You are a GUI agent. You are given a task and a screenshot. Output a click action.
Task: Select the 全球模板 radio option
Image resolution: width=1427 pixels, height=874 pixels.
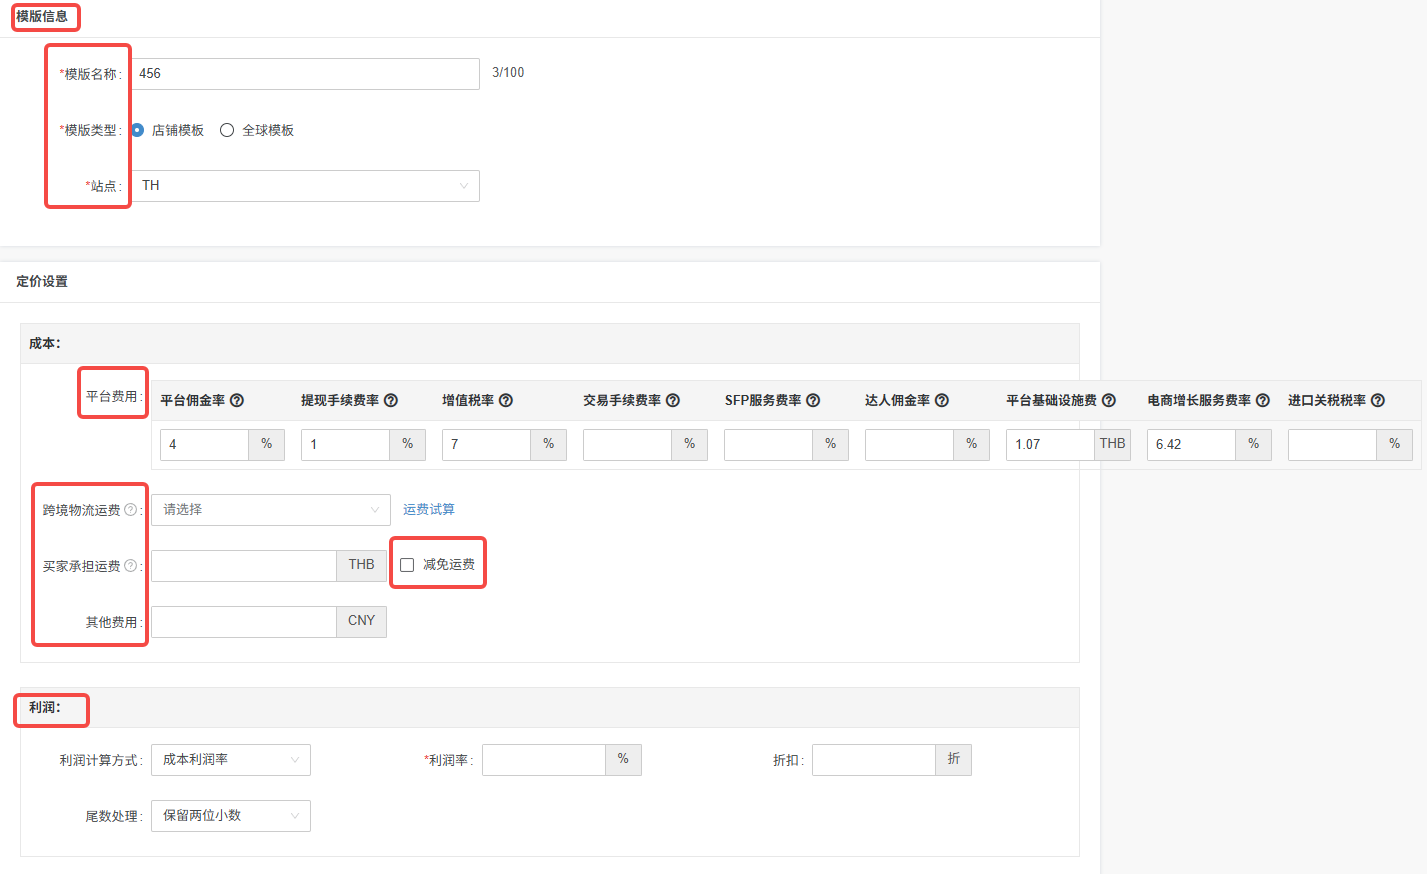tap(227, 130)
